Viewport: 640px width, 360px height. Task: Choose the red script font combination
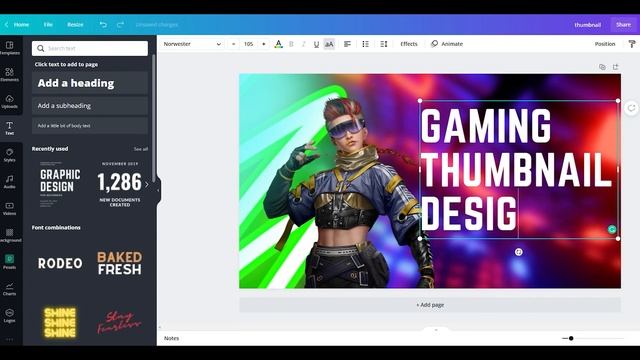[x=120, y=322]
